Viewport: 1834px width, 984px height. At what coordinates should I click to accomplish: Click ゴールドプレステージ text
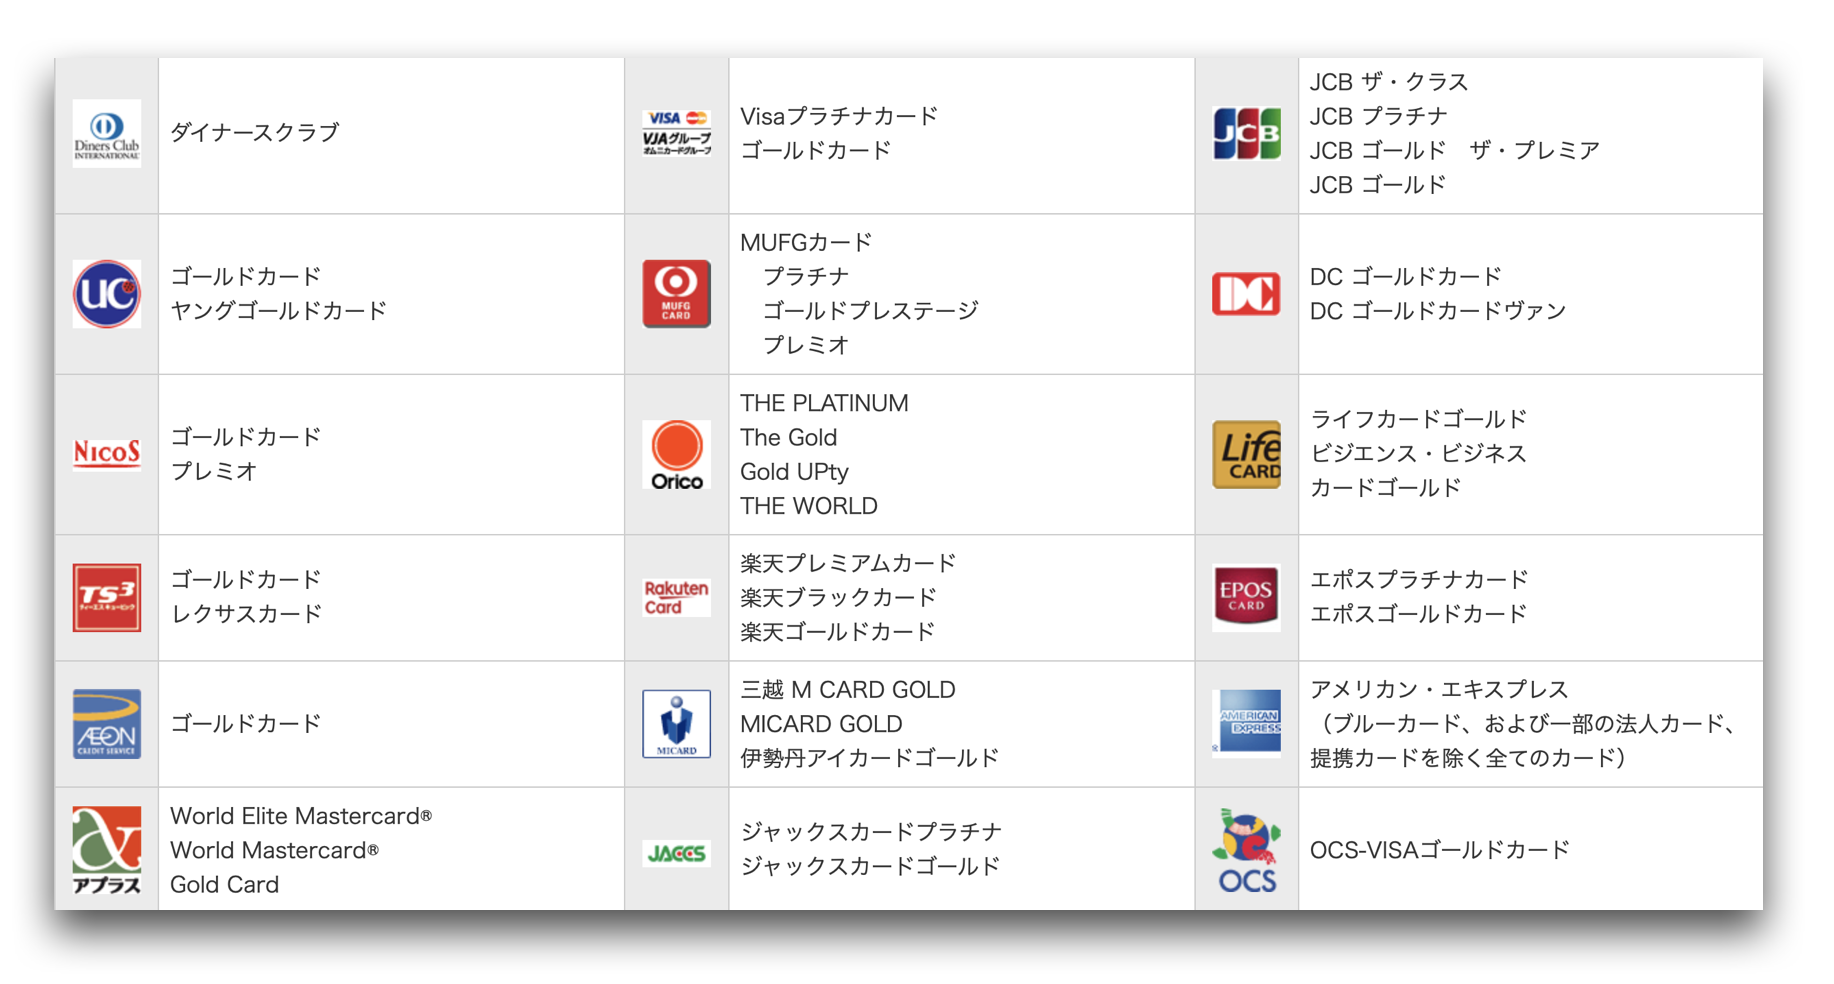coord(871,311)
